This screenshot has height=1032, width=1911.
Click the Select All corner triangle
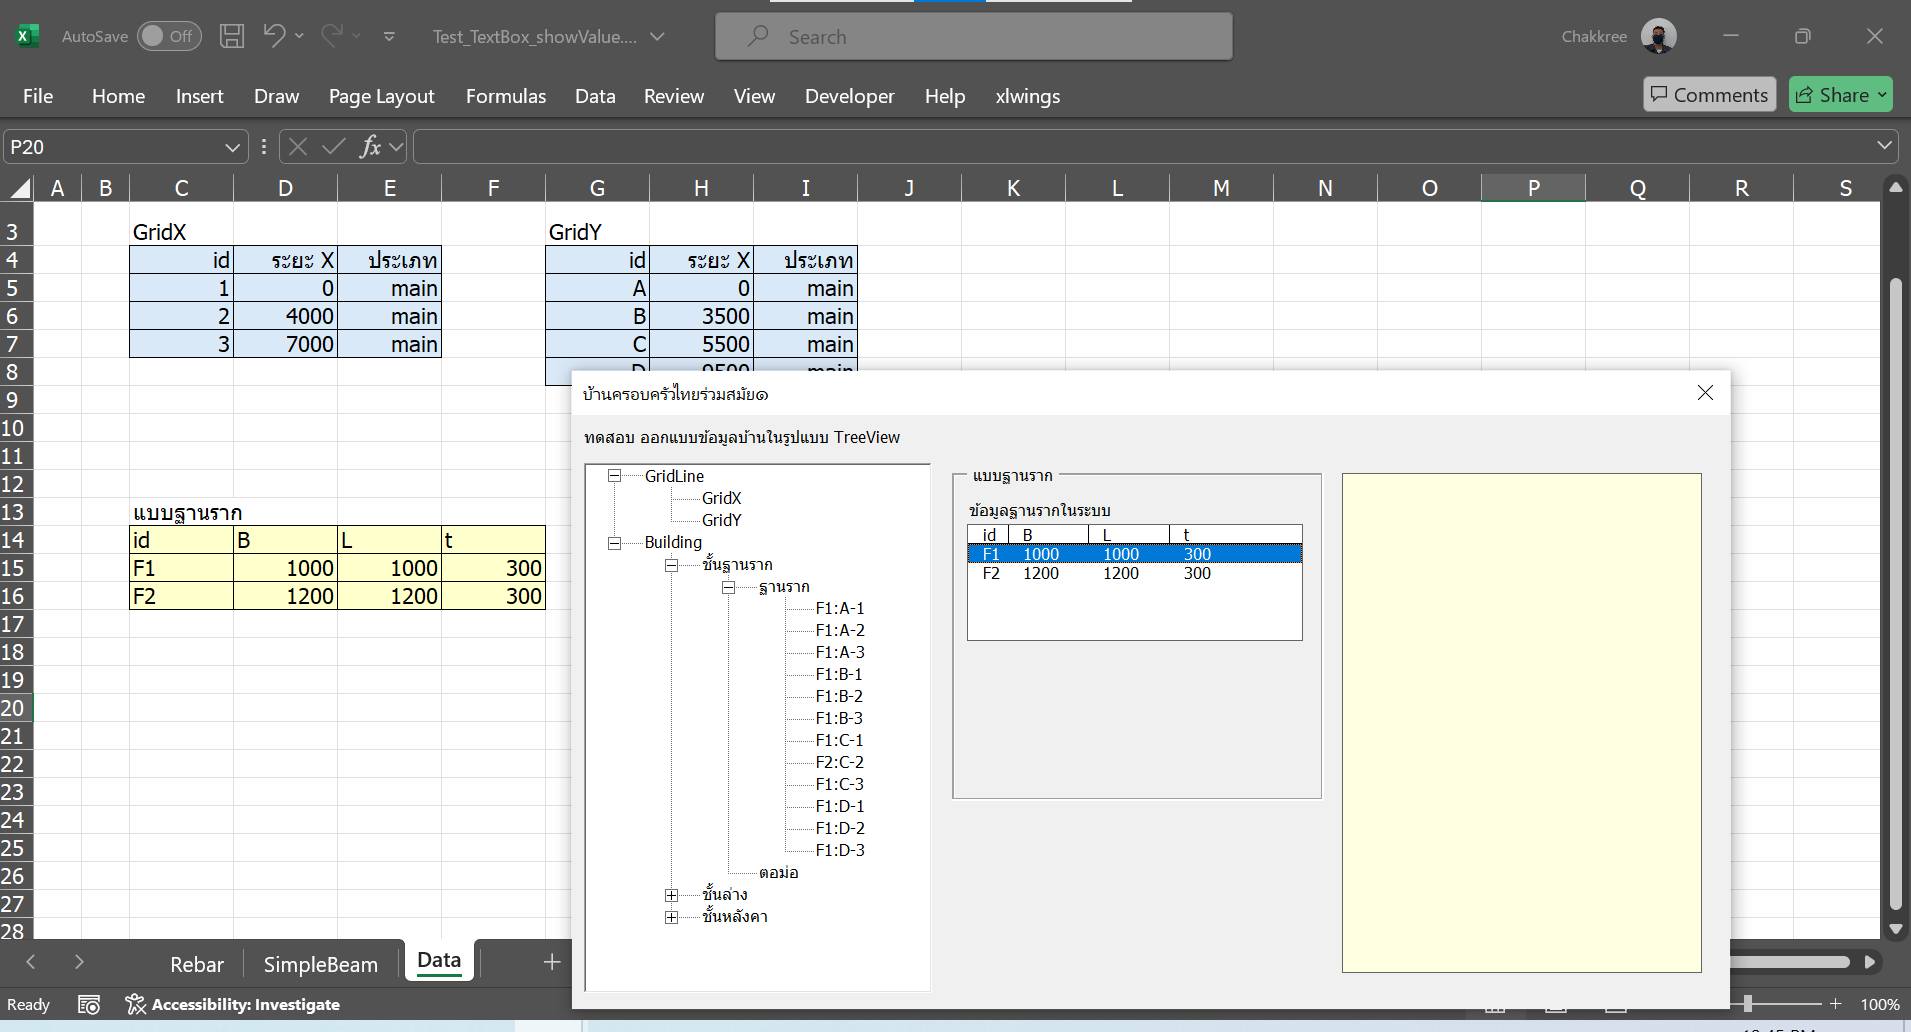pyautogui.click(x=19, y=188)
